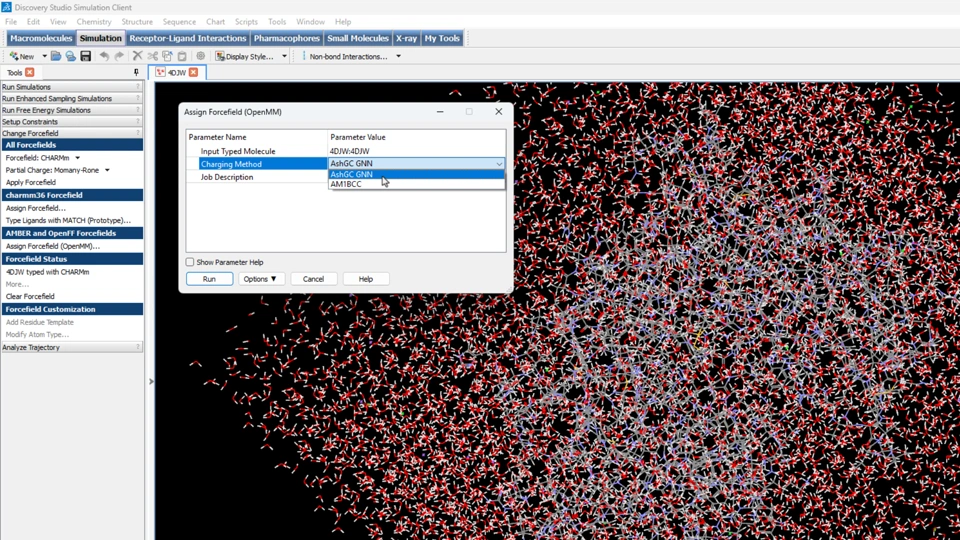Click 4DJW typed with CHARMm status
This screenshot has height=540, width=960.
pyautogui.click(x=47, y=272)
